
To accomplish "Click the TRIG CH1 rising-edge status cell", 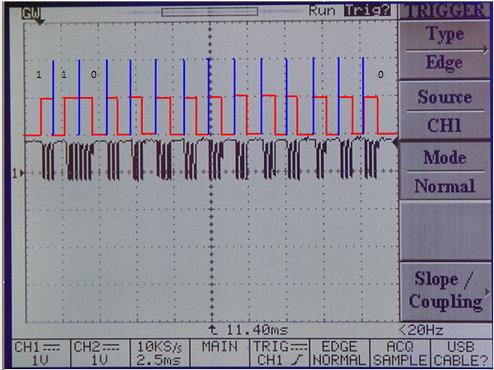I will pos(280,353).
